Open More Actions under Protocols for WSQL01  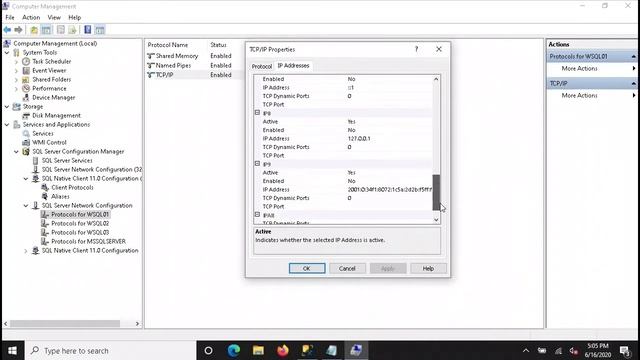click(579, 69)
